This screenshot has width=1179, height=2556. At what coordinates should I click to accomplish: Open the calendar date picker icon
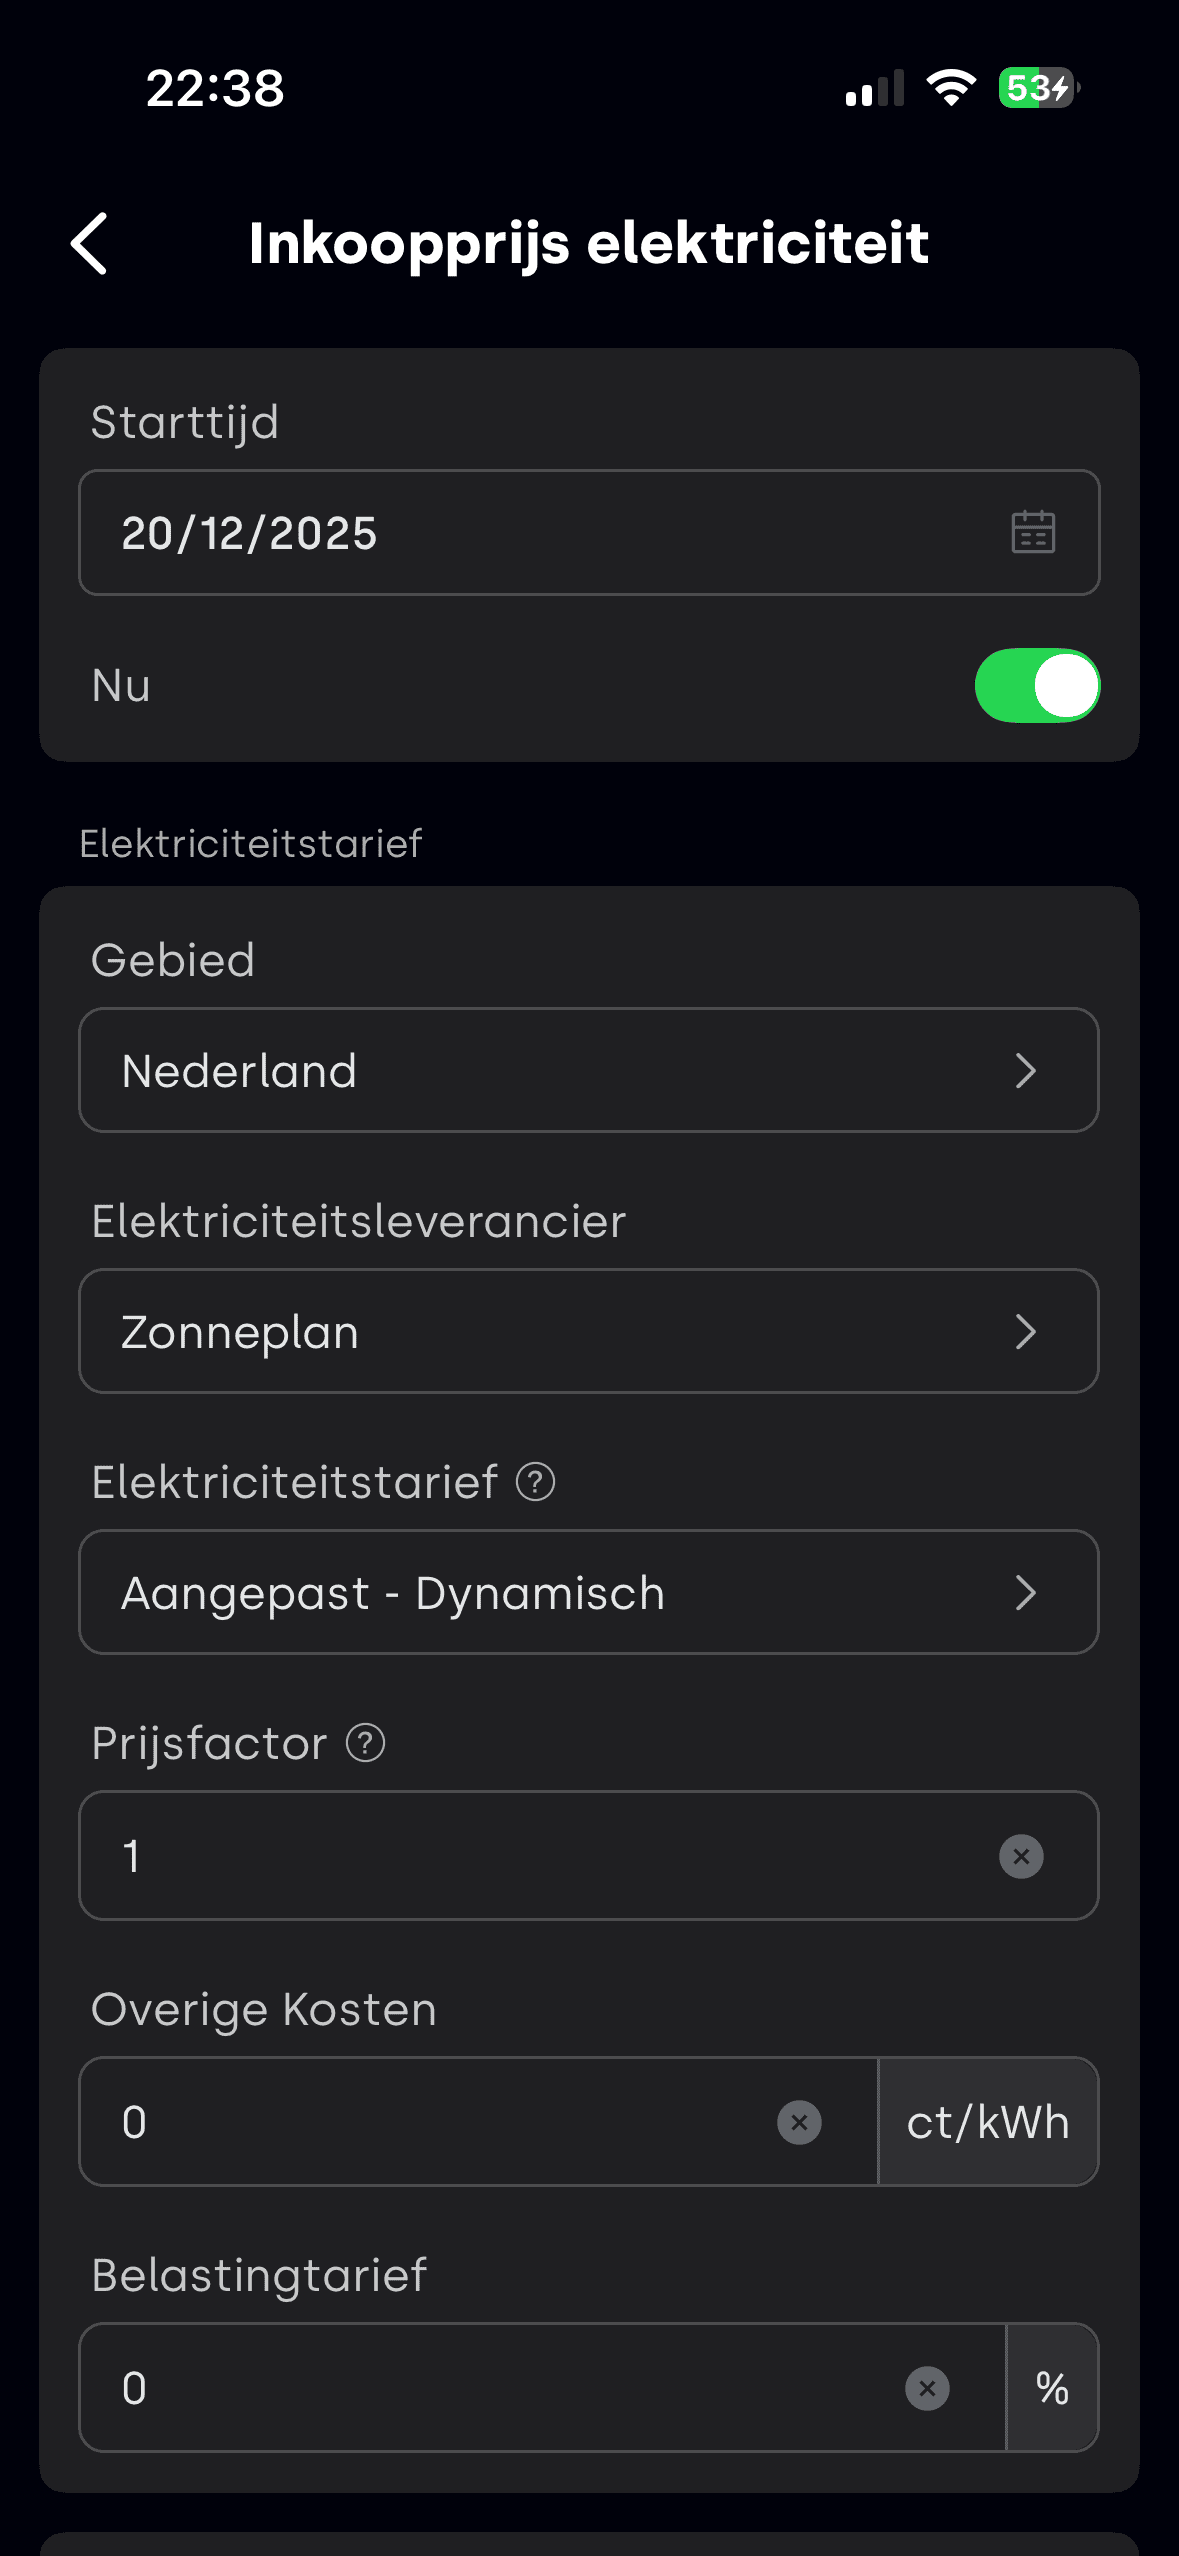[1033, 532]
